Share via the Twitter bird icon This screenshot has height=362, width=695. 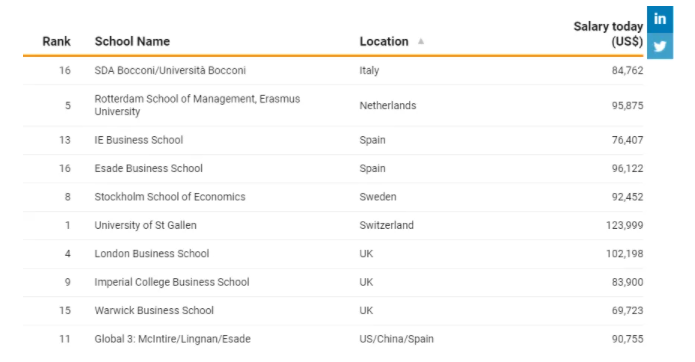(660, 46)
